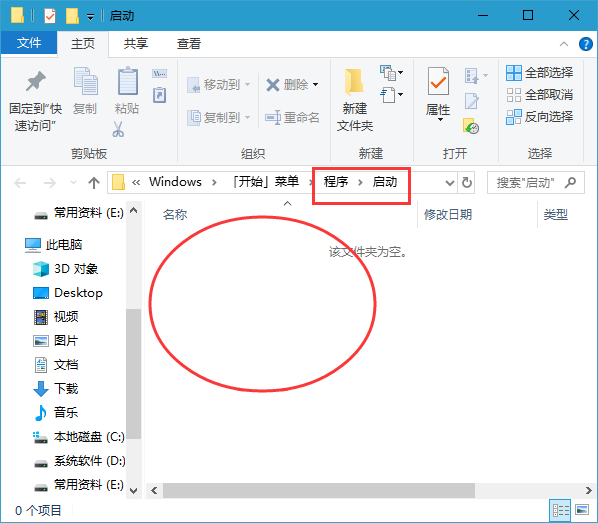Pin to Quick access icon
The image size is (598, 523).
(x=35, y=81)
